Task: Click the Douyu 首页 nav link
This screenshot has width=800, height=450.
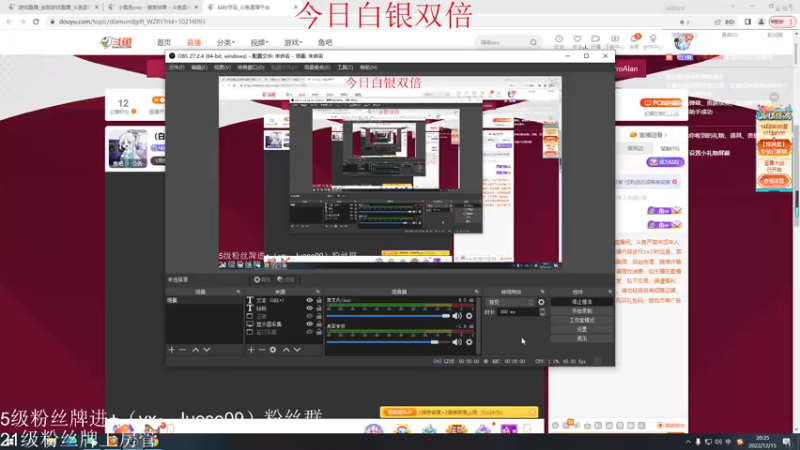Action: (164, 42)
